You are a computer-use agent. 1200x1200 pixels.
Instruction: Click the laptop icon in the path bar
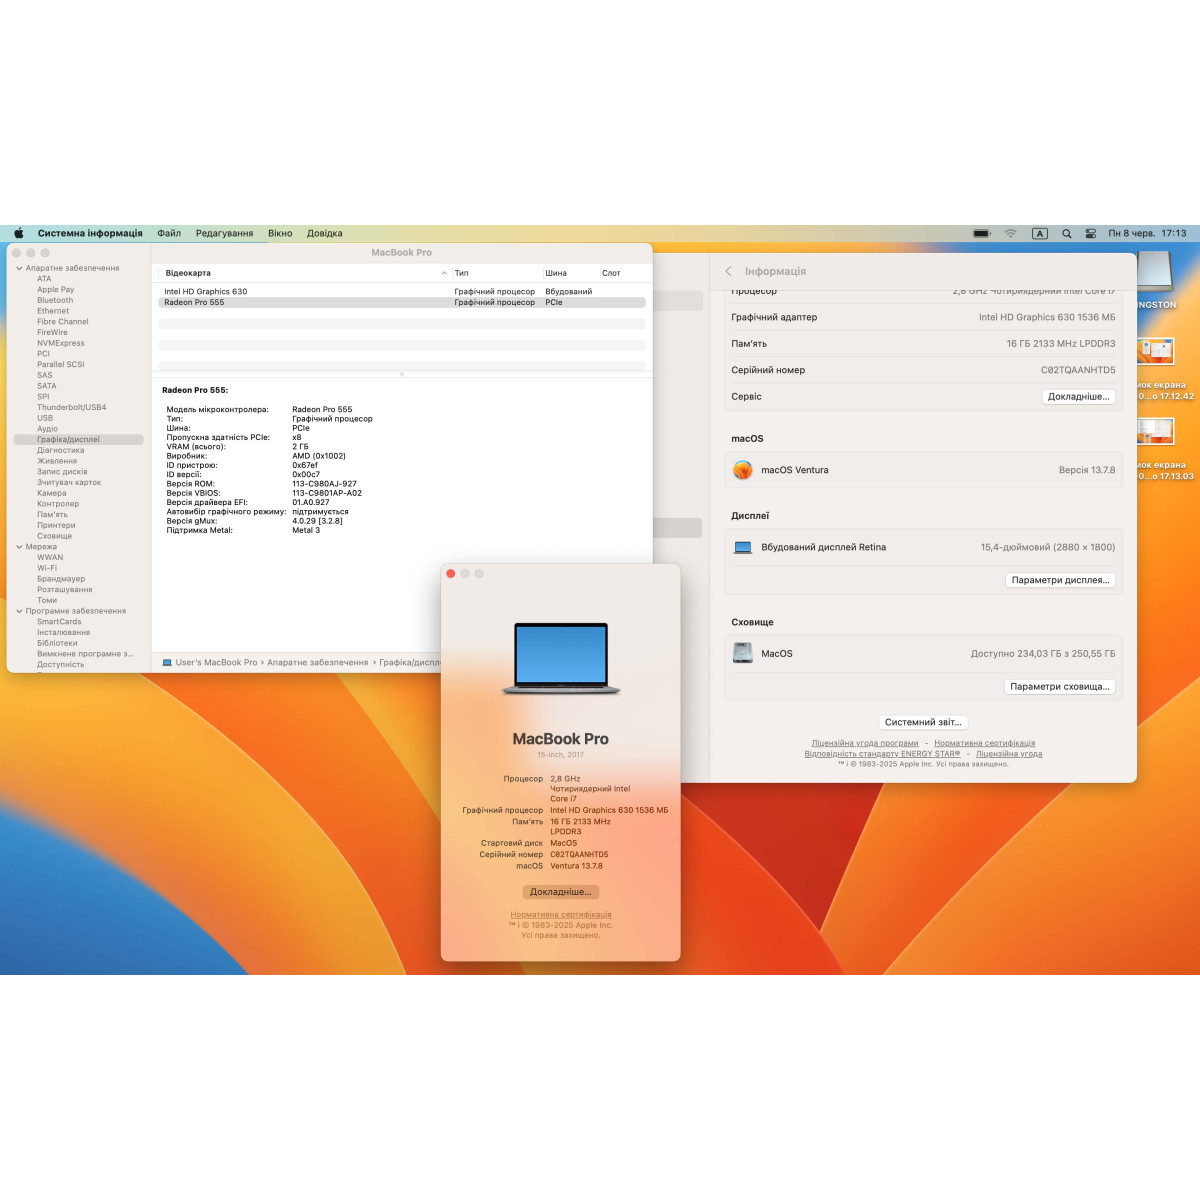[x=167, y=662]
